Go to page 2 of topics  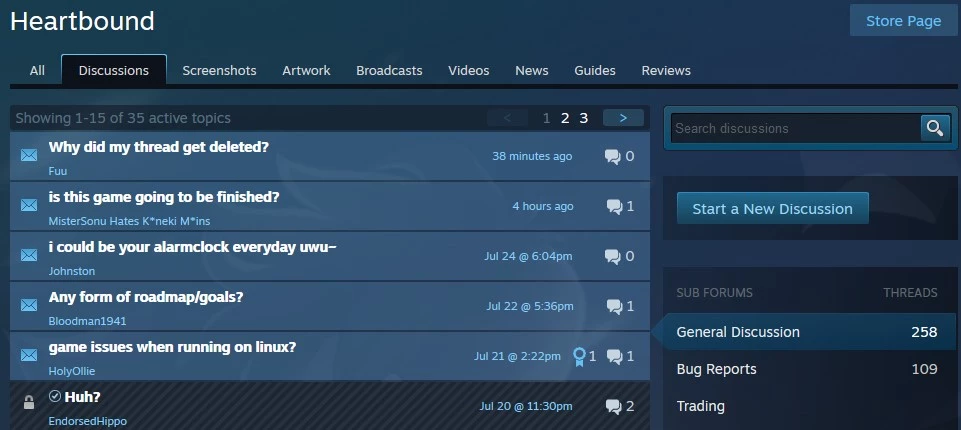tap(565, 118)
